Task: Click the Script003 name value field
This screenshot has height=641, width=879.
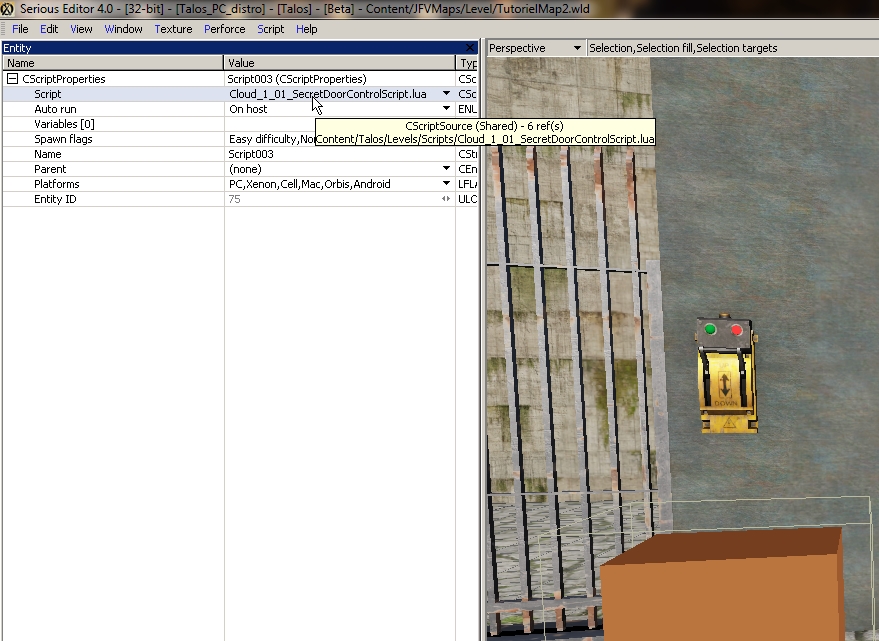Action: tap(340, 154)
